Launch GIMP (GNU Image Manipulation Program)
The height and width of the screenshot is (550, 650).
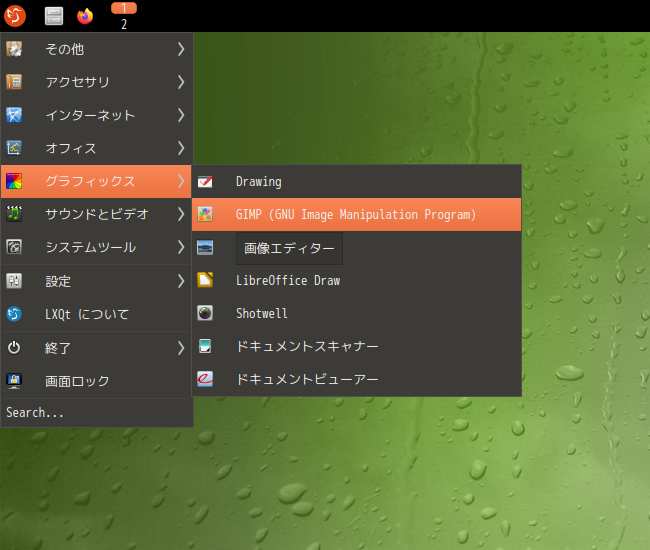tap(357, 214)
